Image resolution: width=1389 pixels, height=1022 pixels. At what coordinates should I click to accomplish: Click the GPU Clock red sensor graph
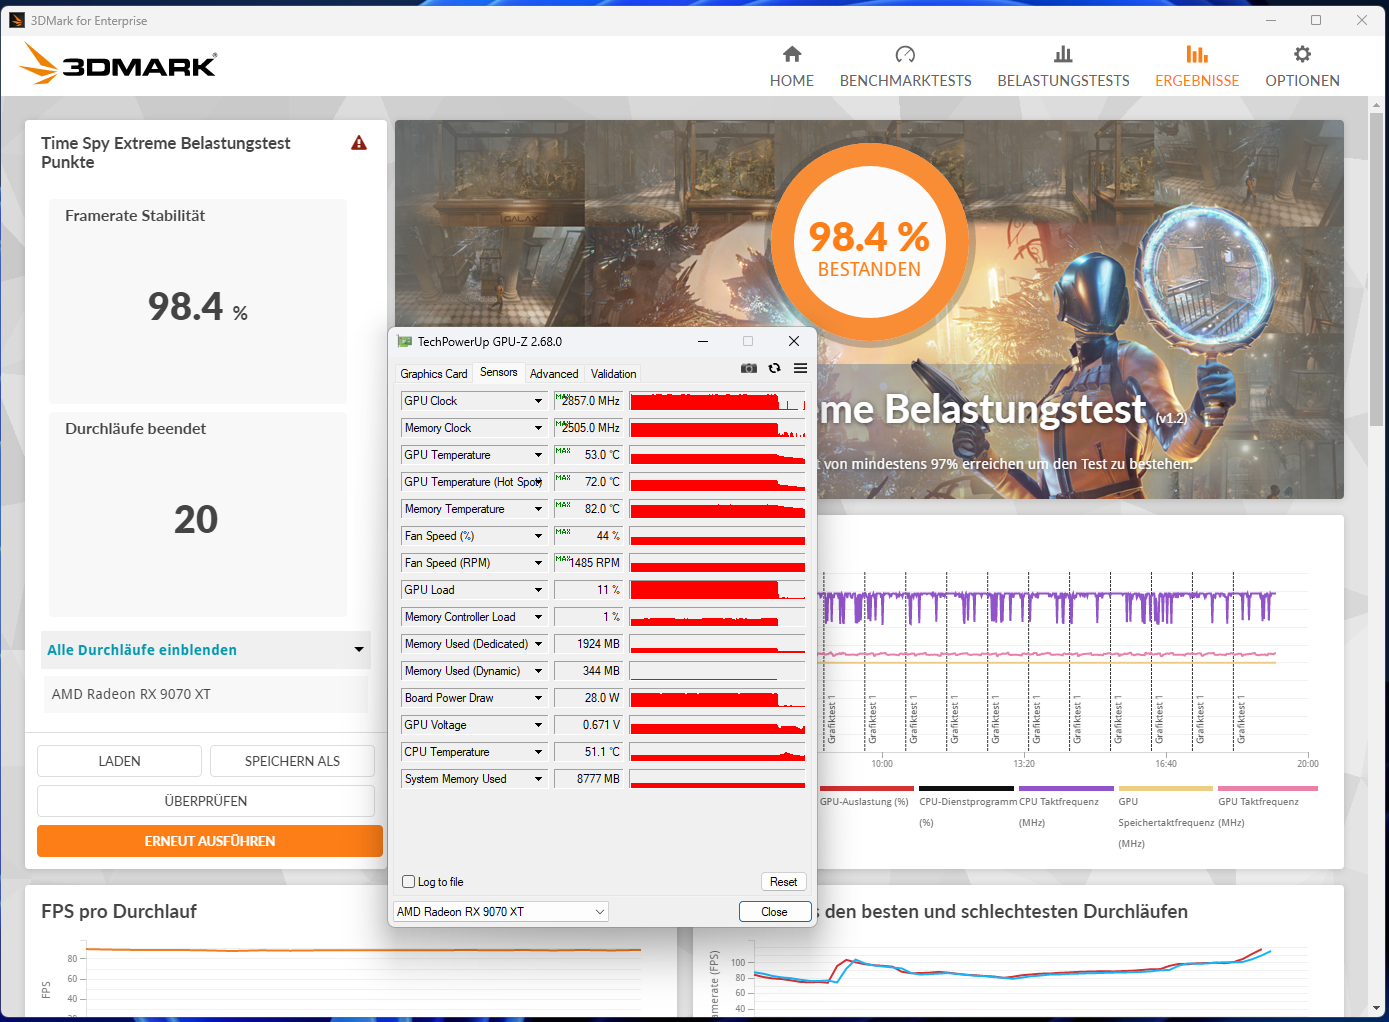click(x=717, y=401)
